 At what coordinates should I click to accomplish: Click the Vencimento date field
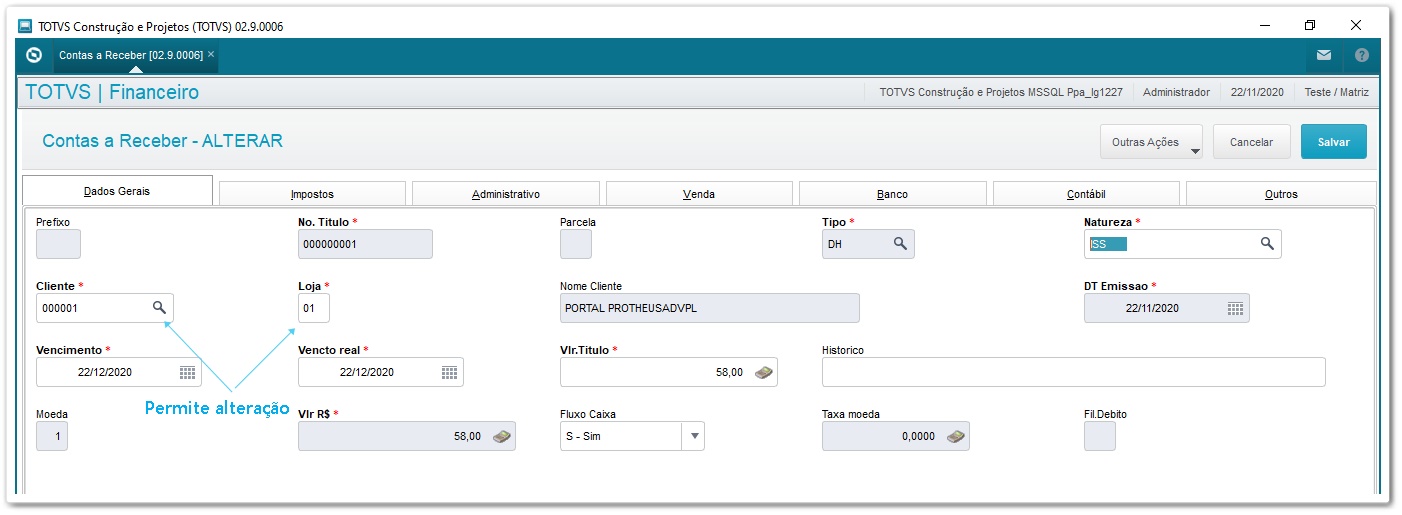click(x=119, y=372)
